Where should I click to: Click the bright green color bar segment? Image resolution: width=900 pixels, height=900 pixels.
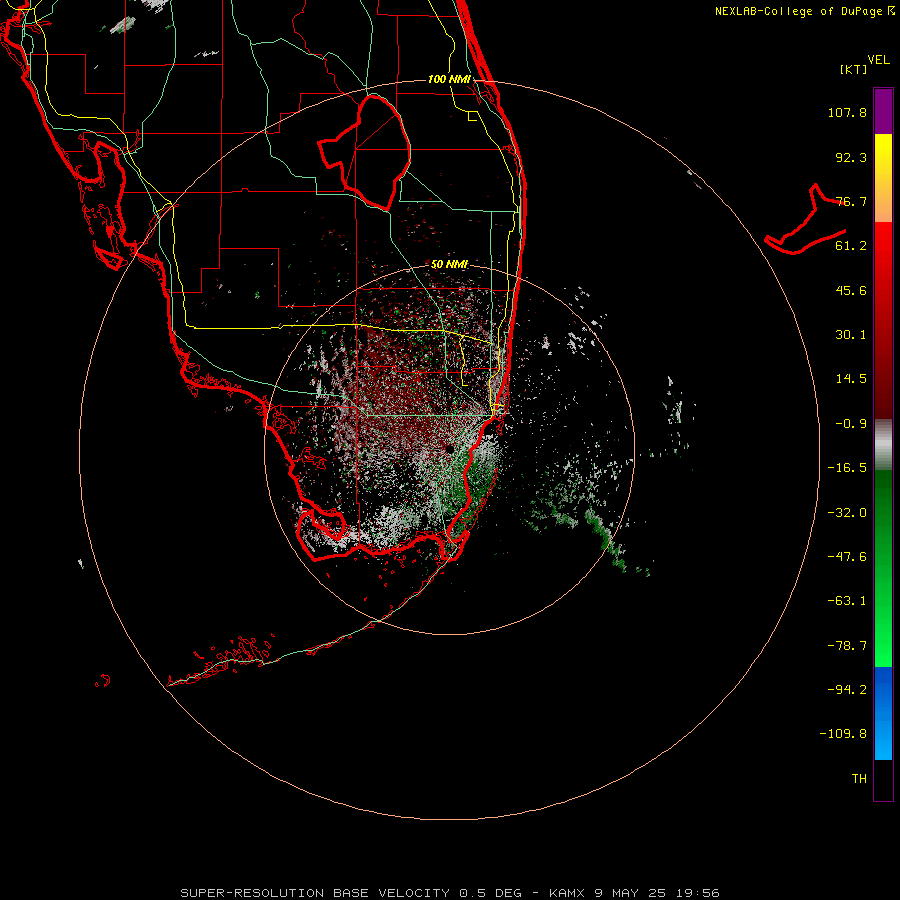(x=883, y=568)
